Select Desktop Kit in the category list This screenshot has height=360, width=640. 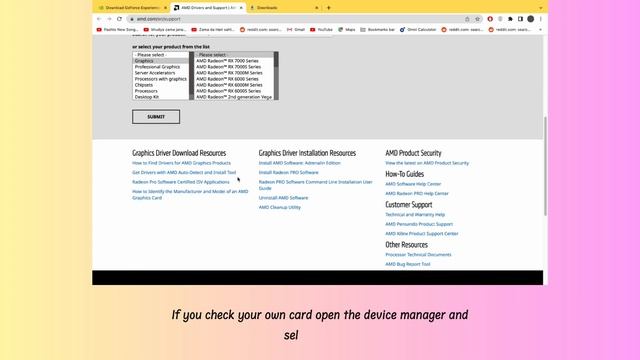[x=161, y=97]
